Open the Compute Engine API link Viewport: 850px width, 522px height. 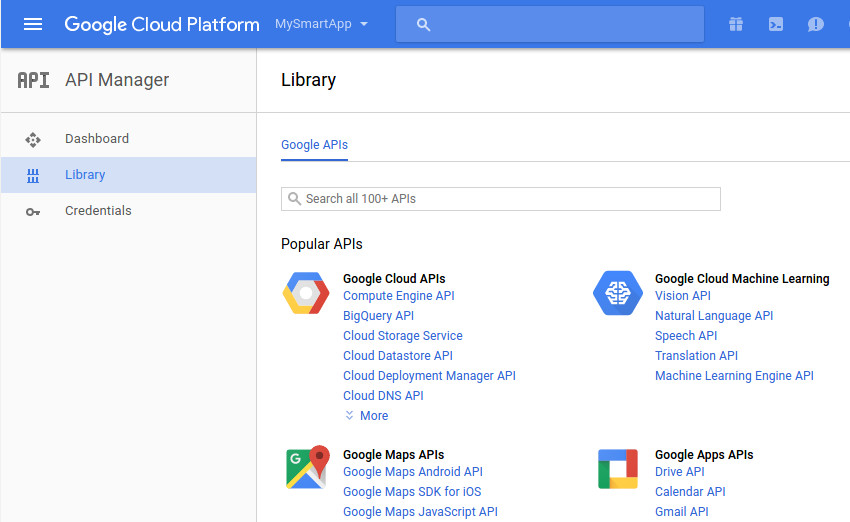tap(398, 296)
